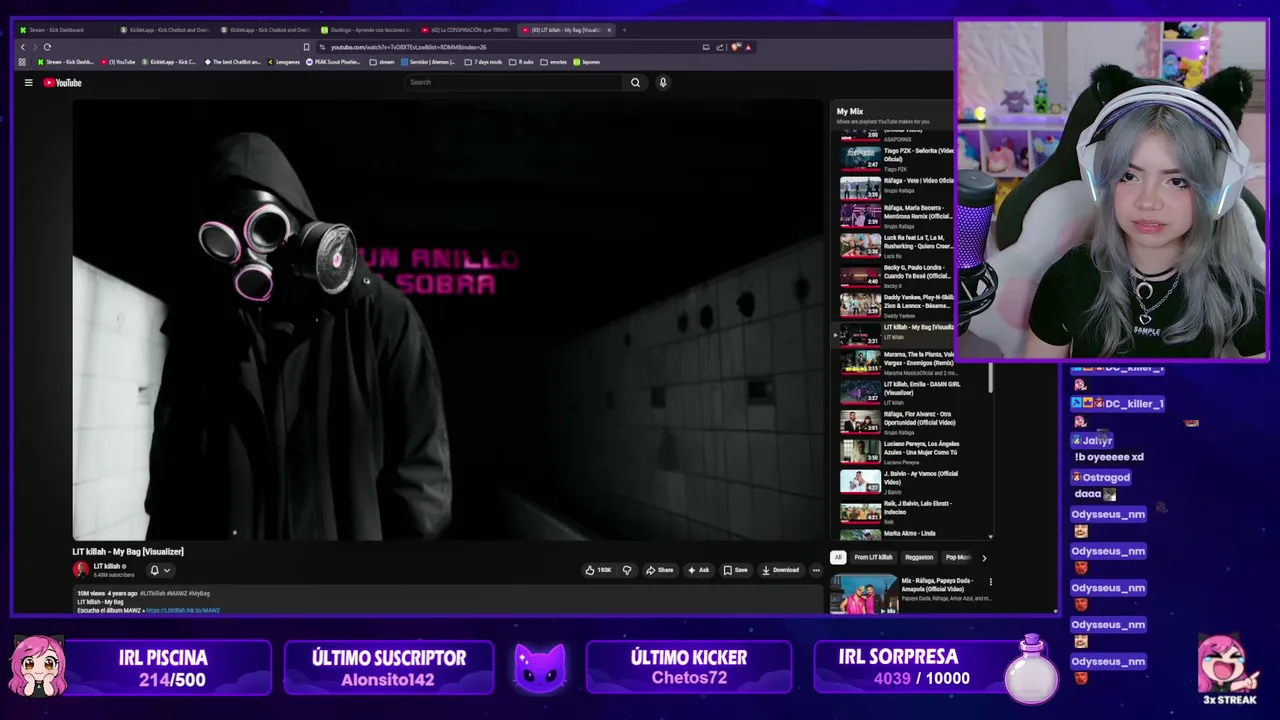Viewport: 1280px width, 720px height.
Task: Play Luciano Pereyra - Una Mujer Como Tú
Action: click(910, 451)
